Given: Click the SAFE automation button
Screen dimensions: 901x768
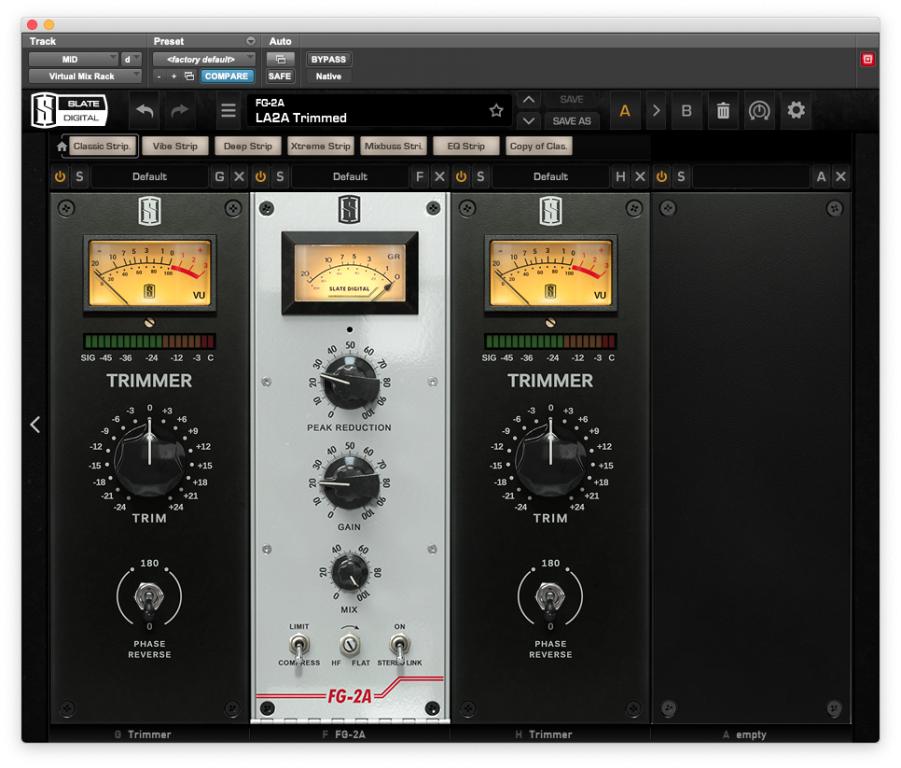Looking at the screenshot, I should tap(280, 76).
